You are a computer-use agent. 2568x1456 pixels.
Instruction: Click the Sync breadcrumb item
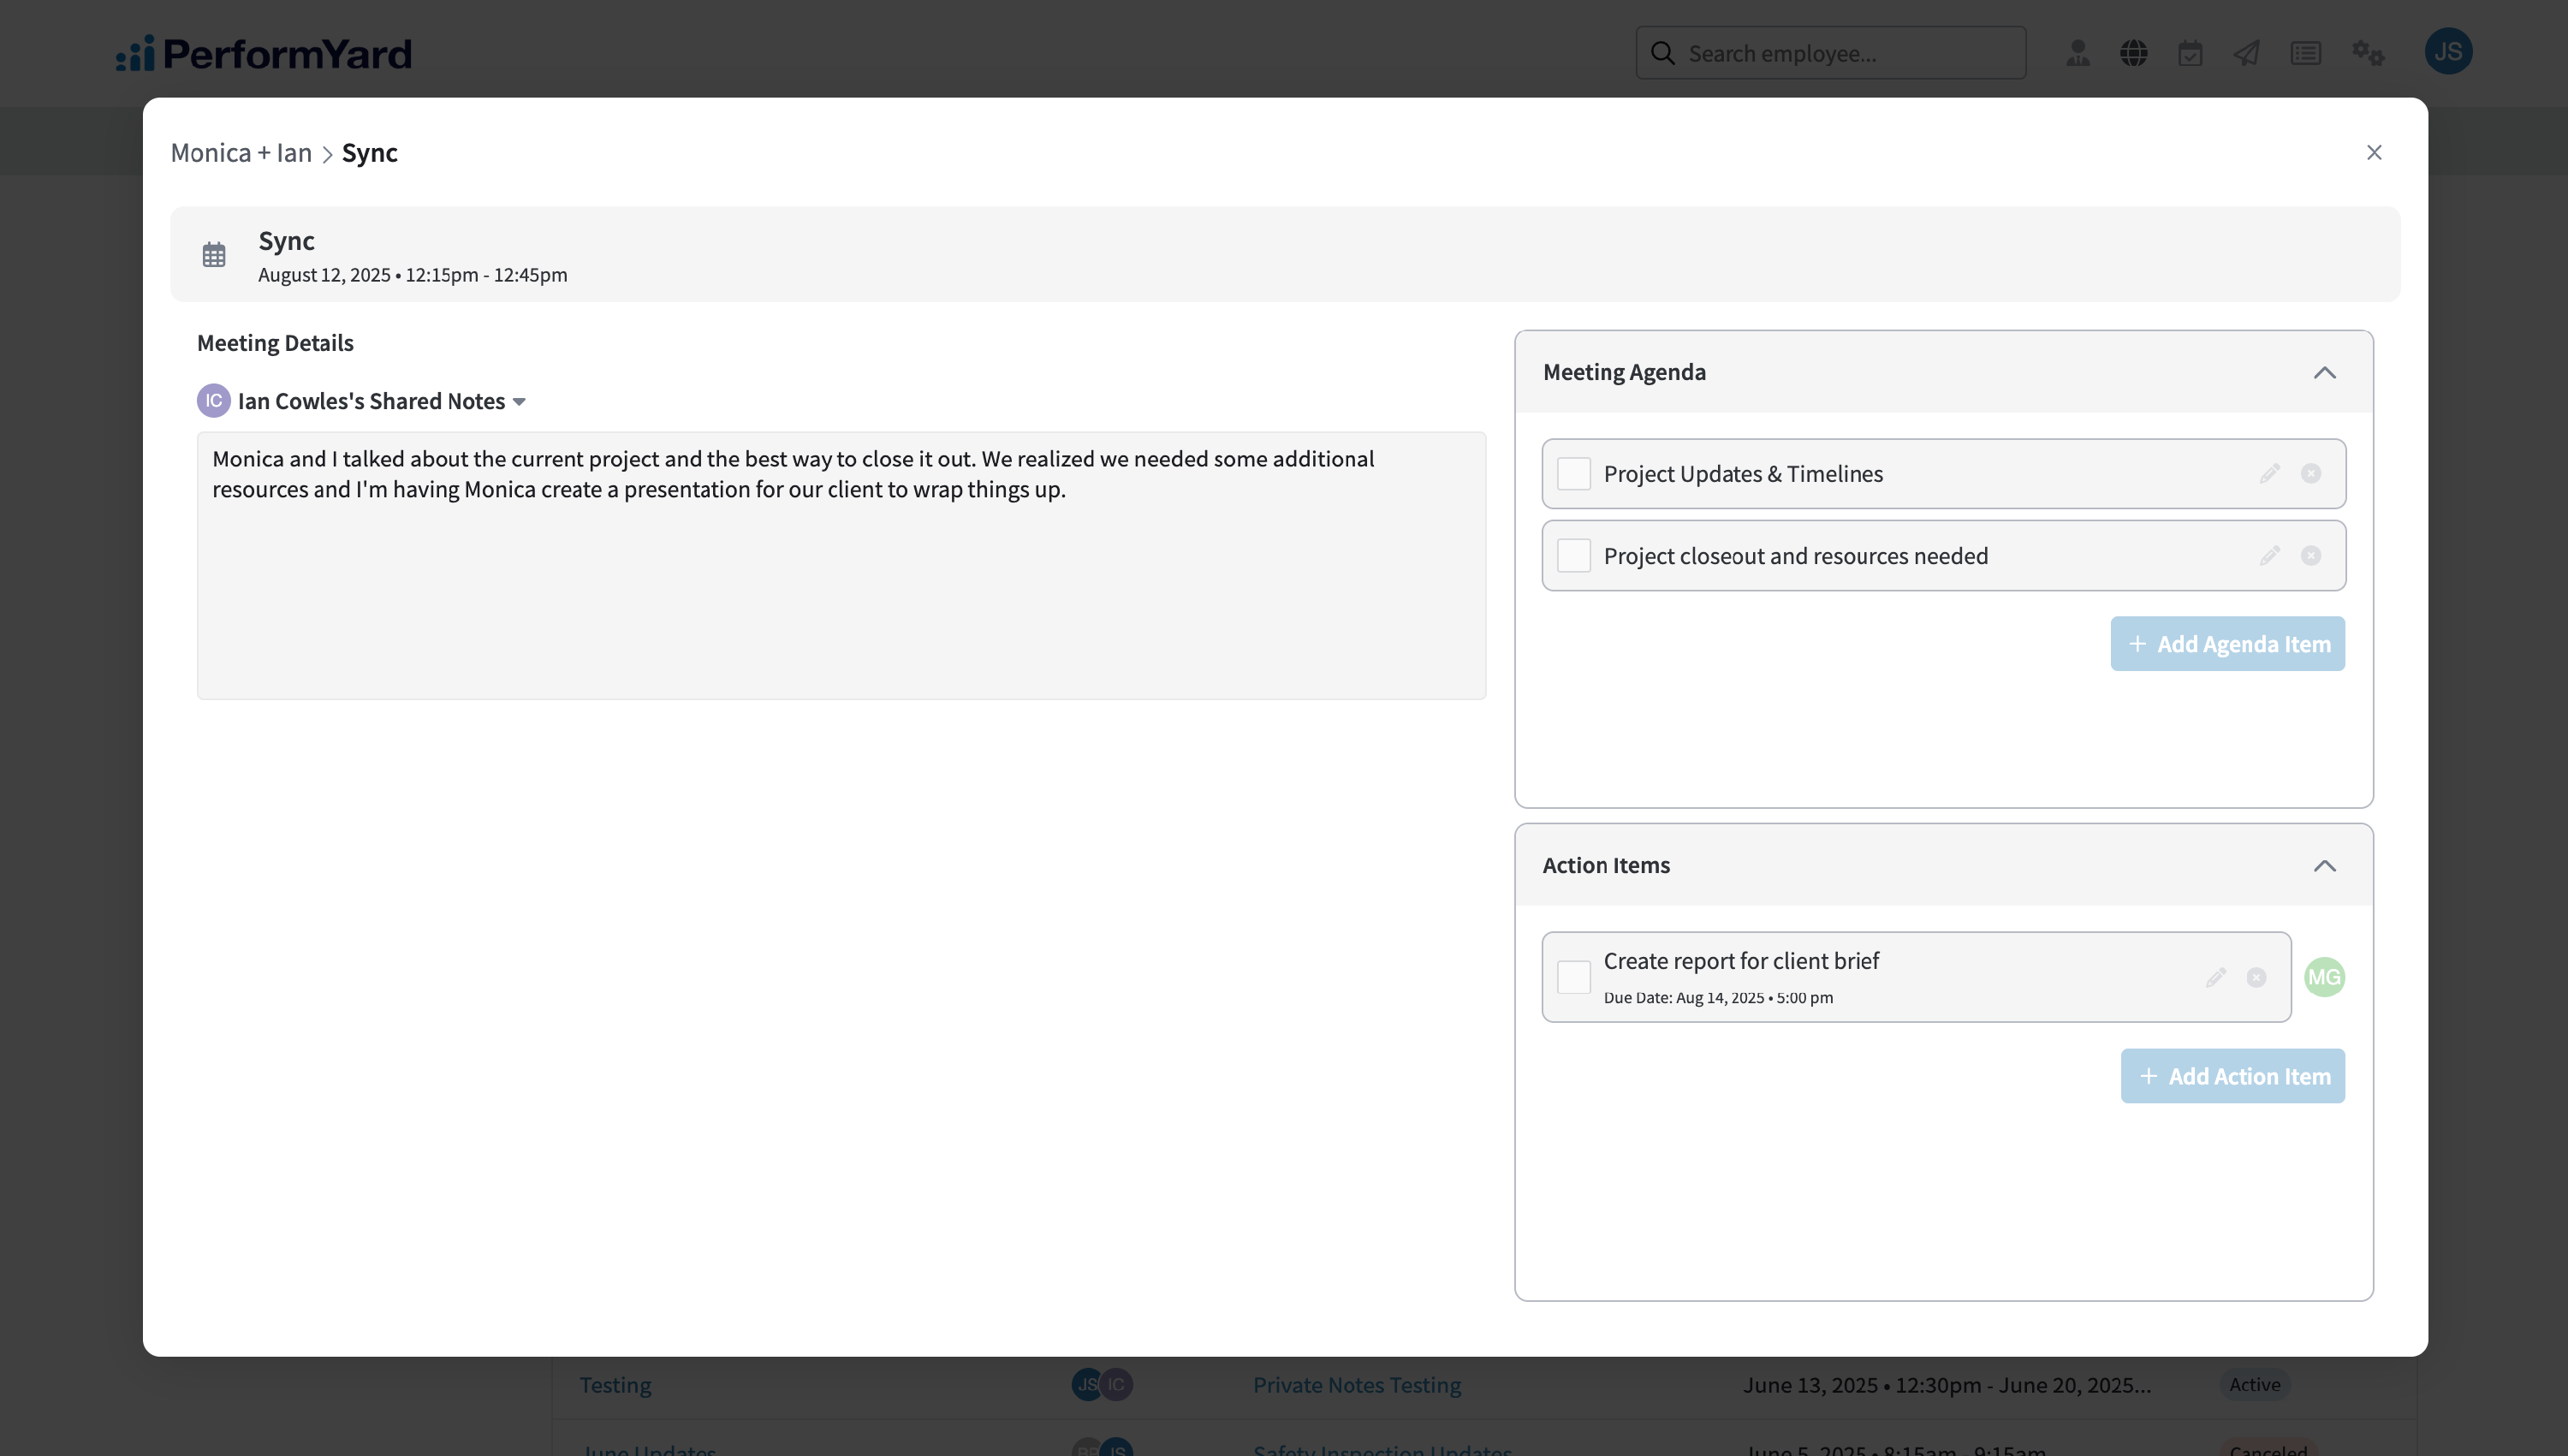[369, 152]
